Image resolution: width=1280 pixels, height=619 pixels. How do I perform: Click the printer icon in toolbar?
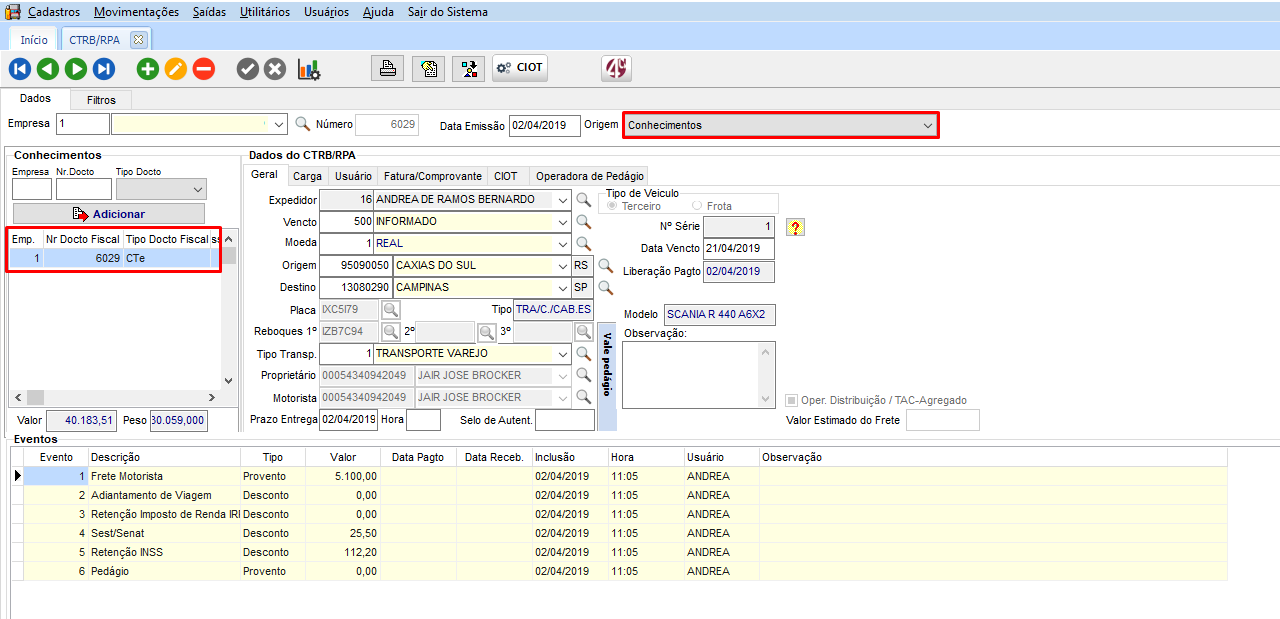[388, 68]
